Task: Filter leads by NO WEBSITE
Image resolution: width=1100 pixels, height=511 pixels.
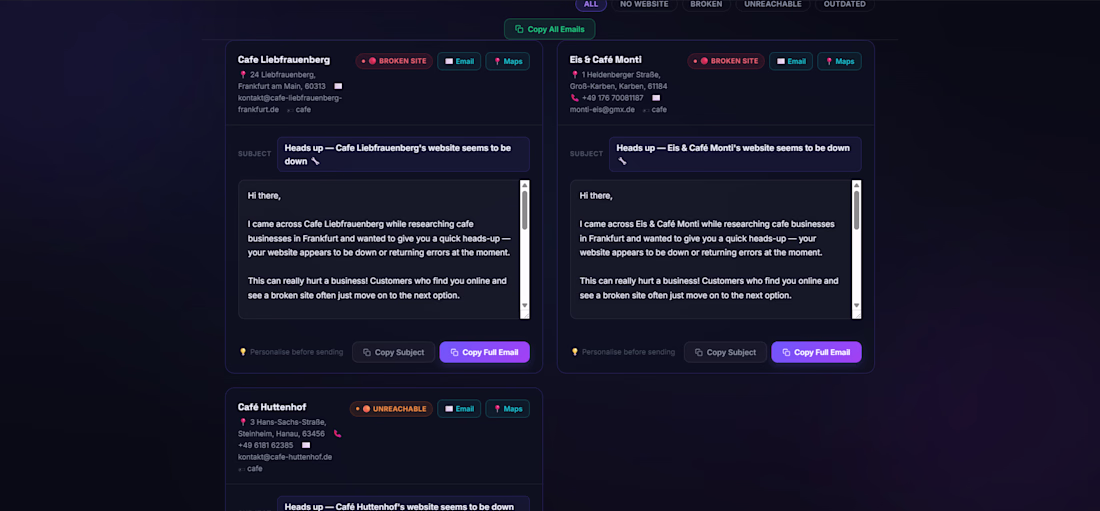Action: 644,4
